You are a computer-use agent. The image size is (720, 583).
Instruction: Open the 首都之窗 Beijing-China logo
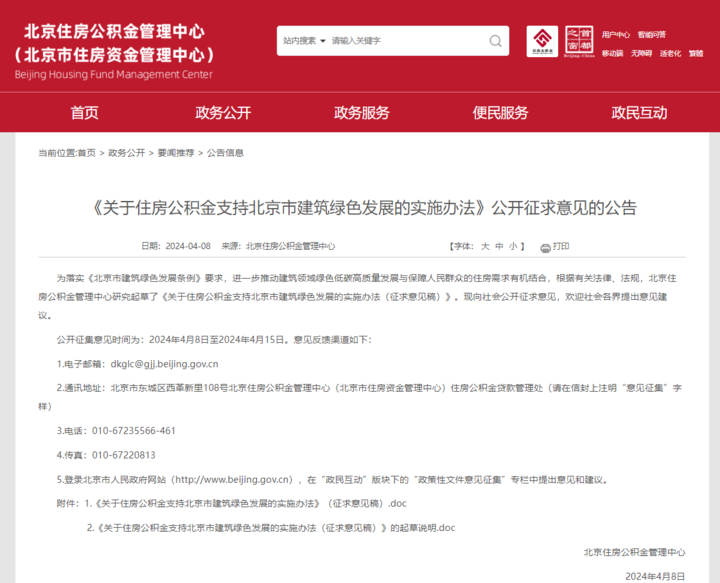(x=579, y=41)
